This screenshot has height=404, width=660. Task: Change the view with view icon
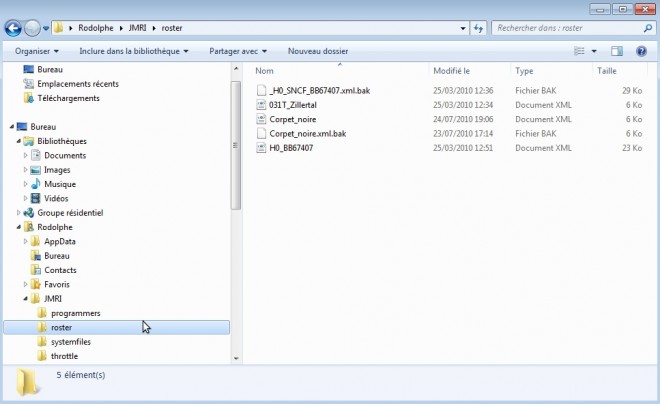580,51
